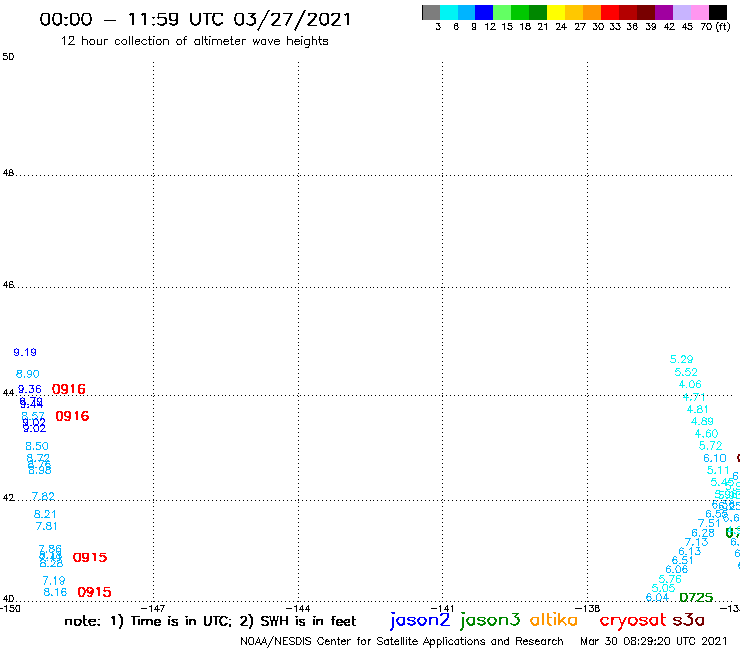Click the 6.28 wave height value

click(x=703, y=533)
